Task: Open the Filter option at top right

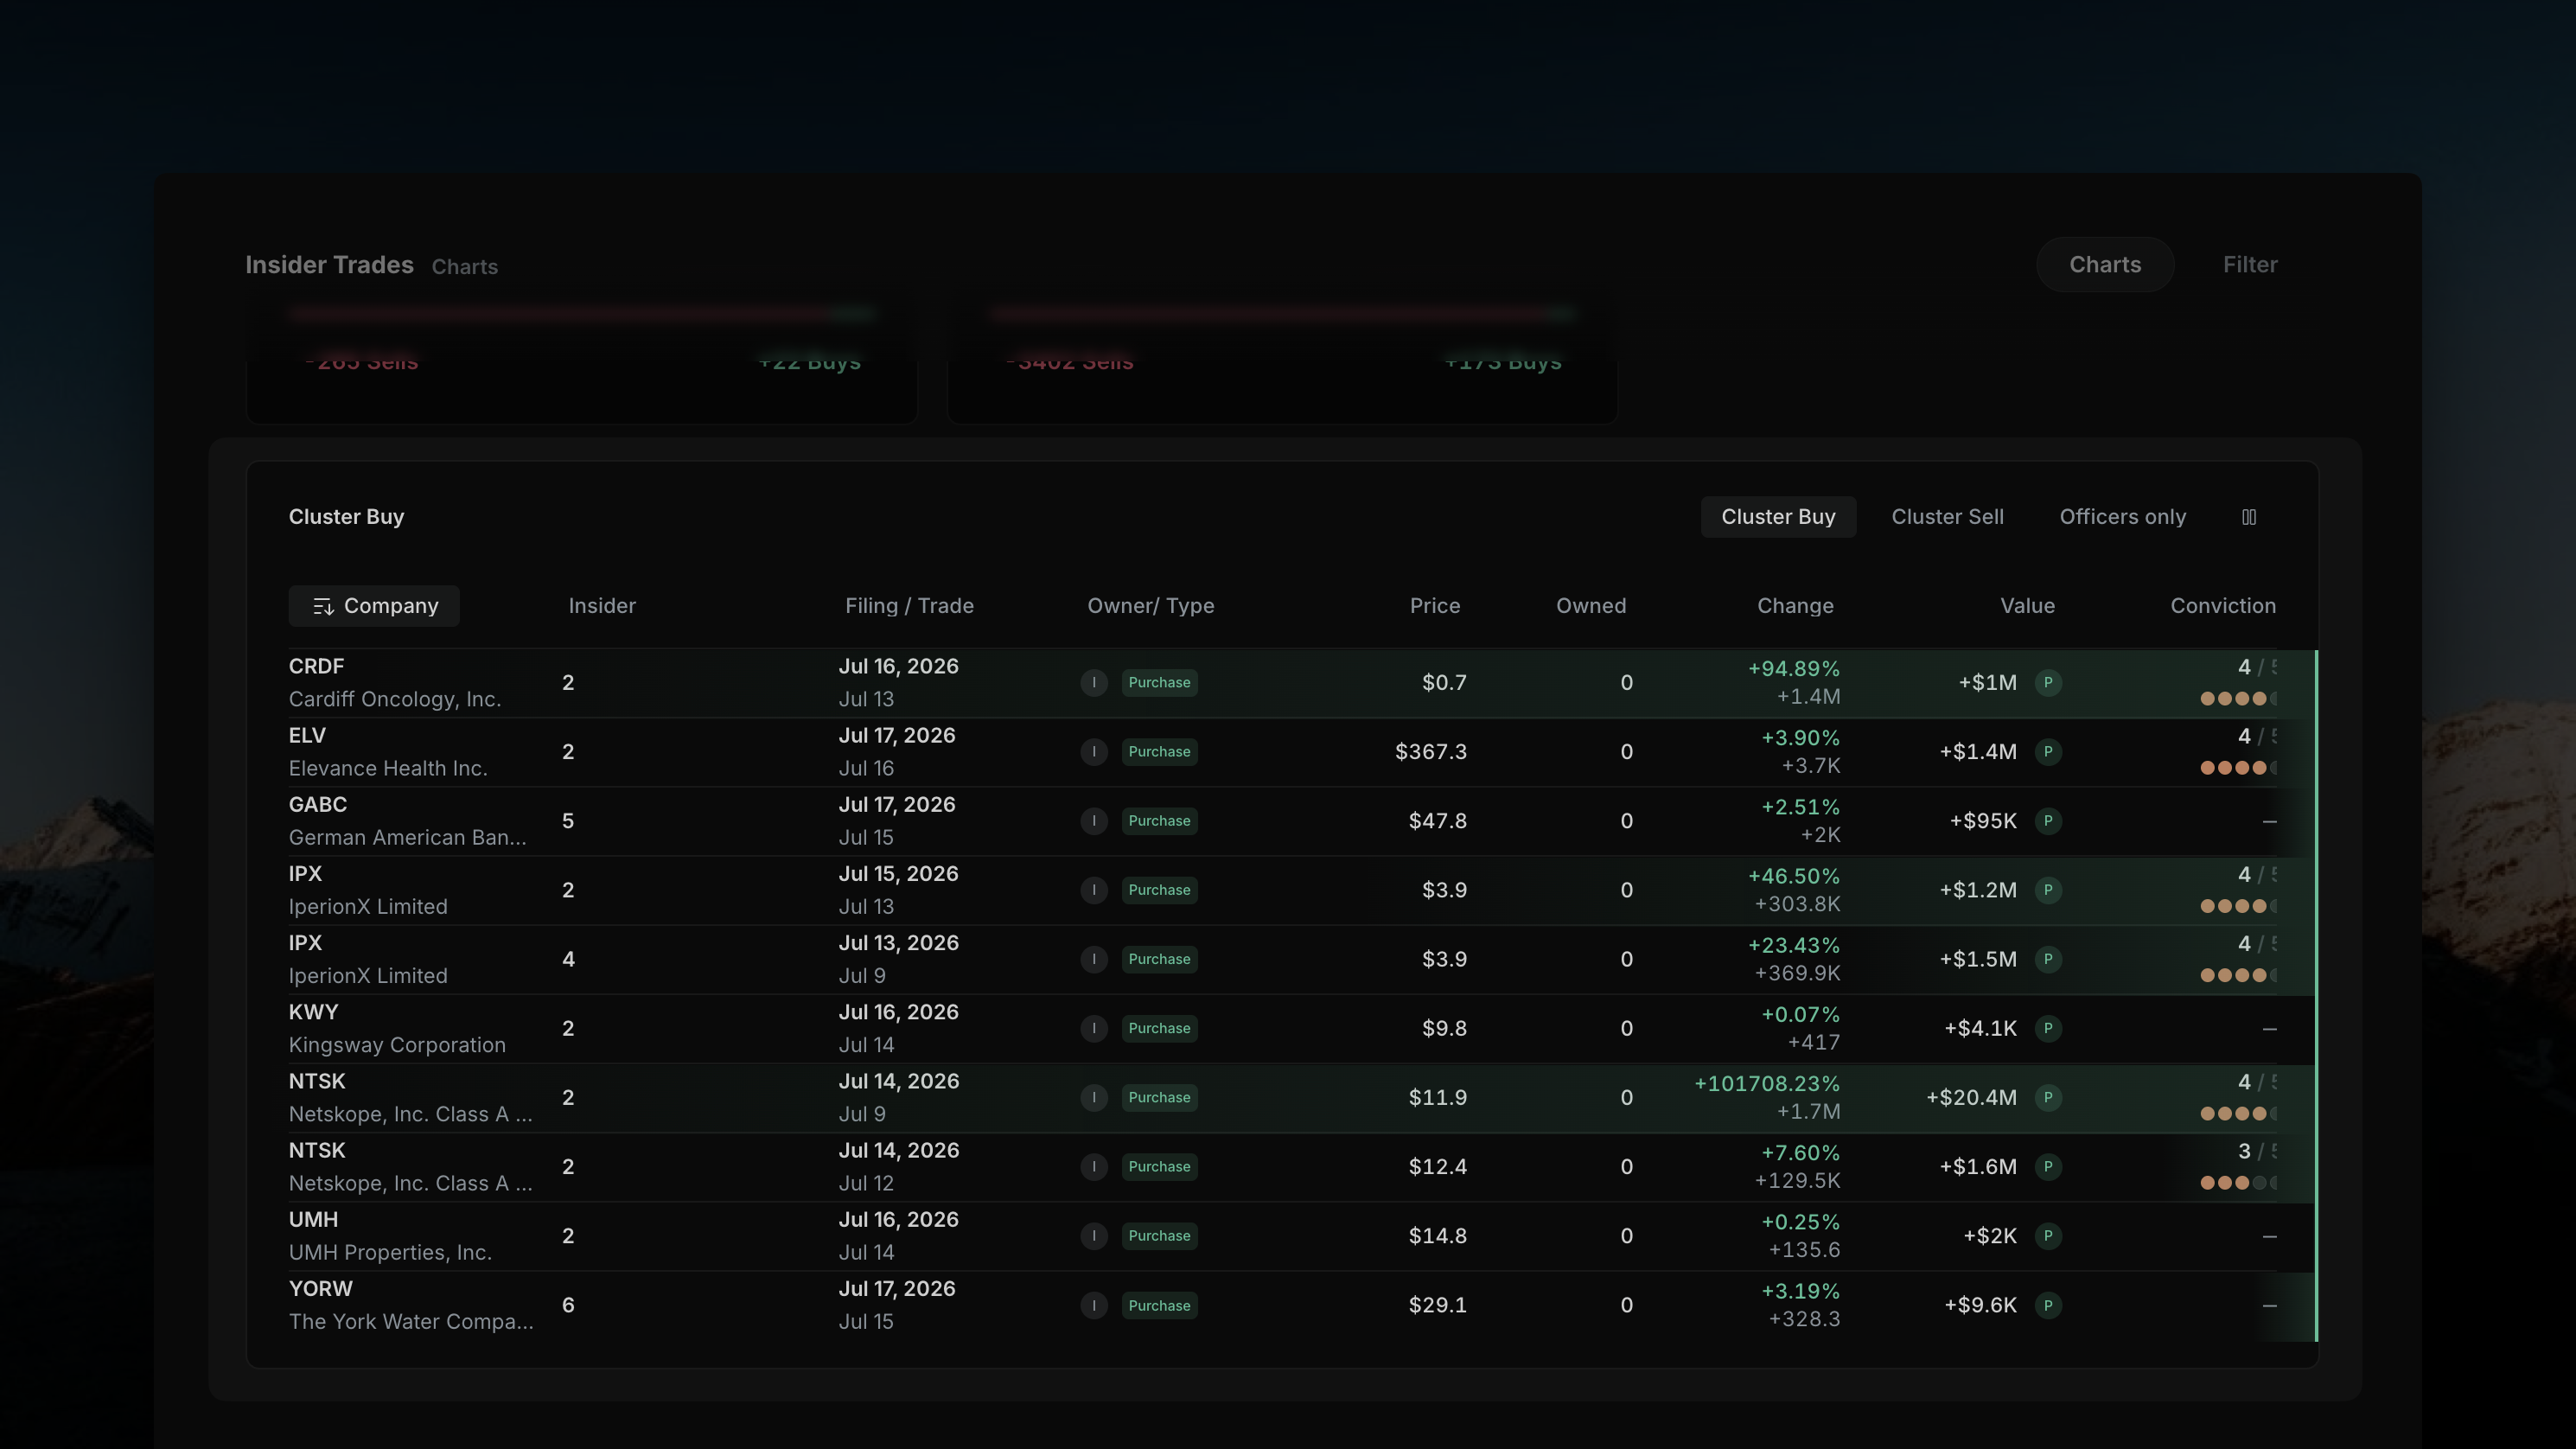Action: (x=2250, y=265)
